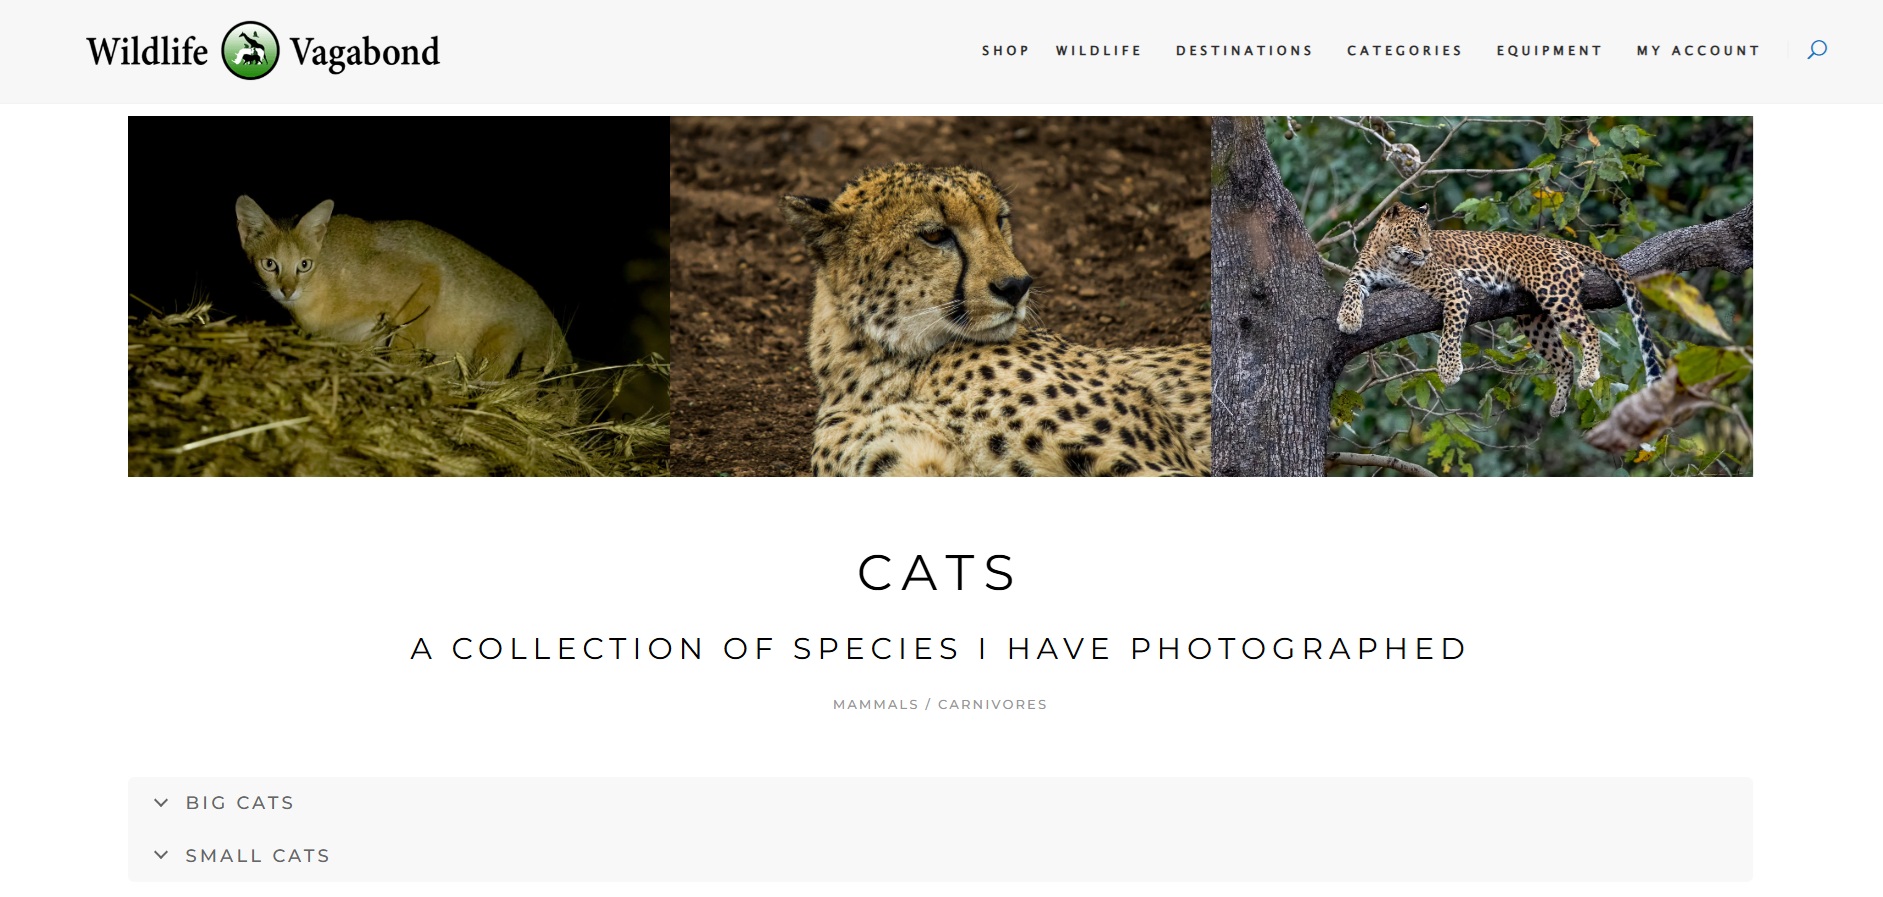Click the 'Vagabond' word in site logo
Screen dimensions: 1883x897
365,53
